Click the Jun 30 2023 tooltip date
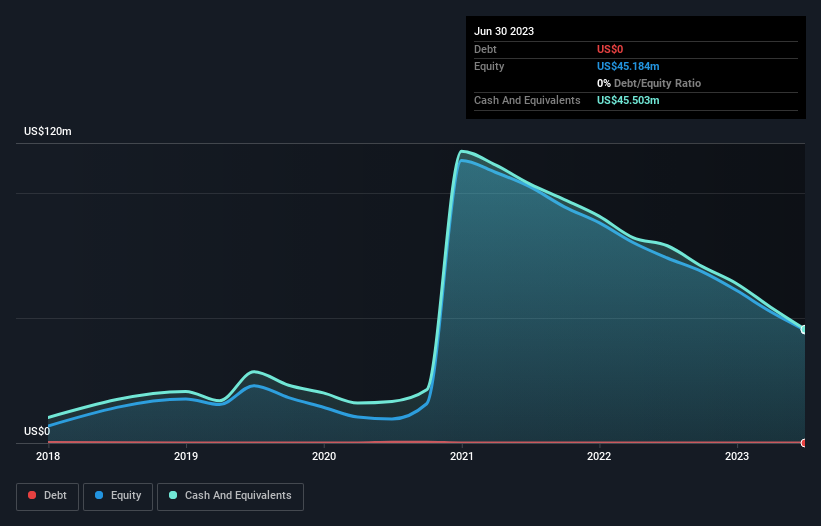Screen dimensions: 821x526 pos(504,31)
